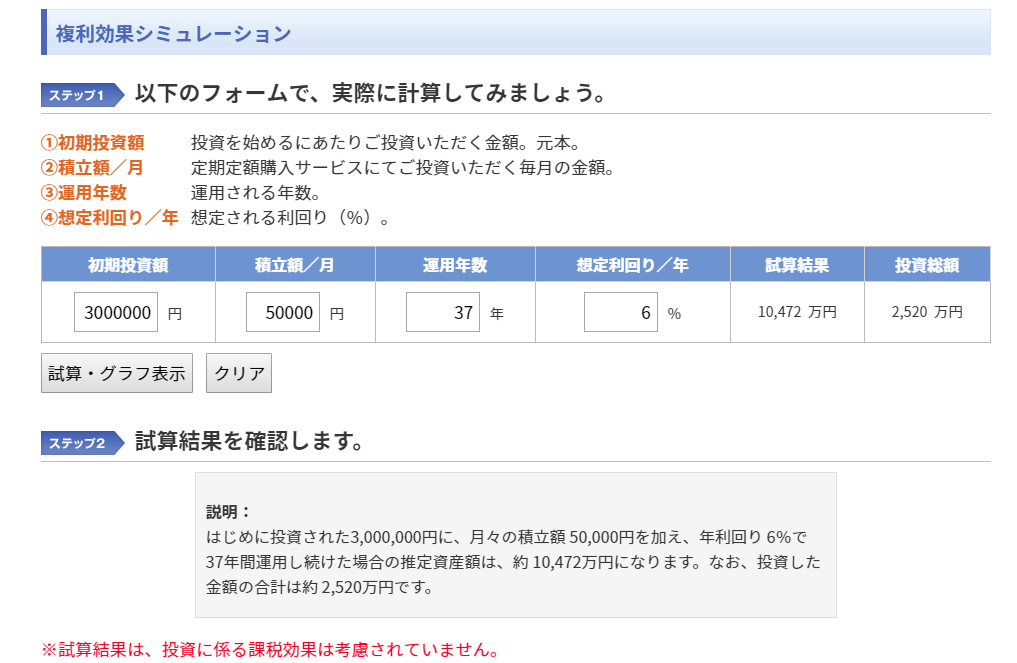Image resolution: width=1017 pixels, height=663 pixels.
Task: Click the 想定される利回り（%）description
Action: [291, 217]
